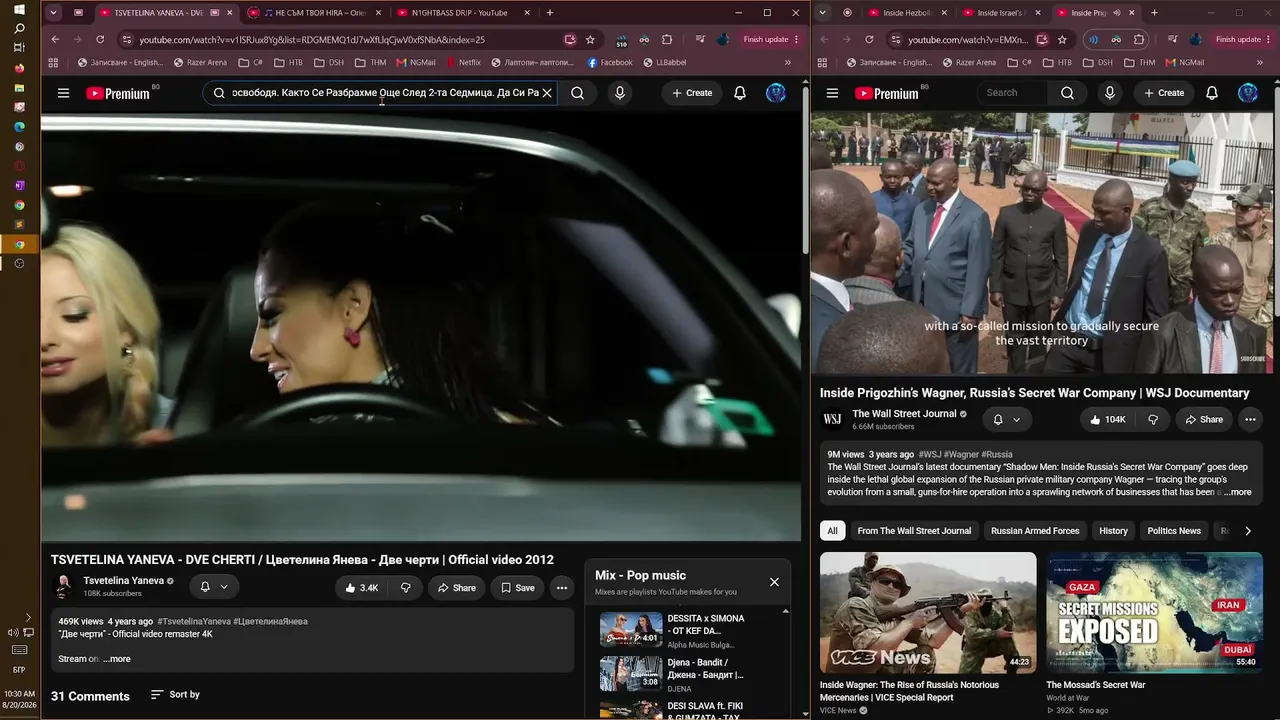Like the Wagner documentary (104K)

(1108, 420)
